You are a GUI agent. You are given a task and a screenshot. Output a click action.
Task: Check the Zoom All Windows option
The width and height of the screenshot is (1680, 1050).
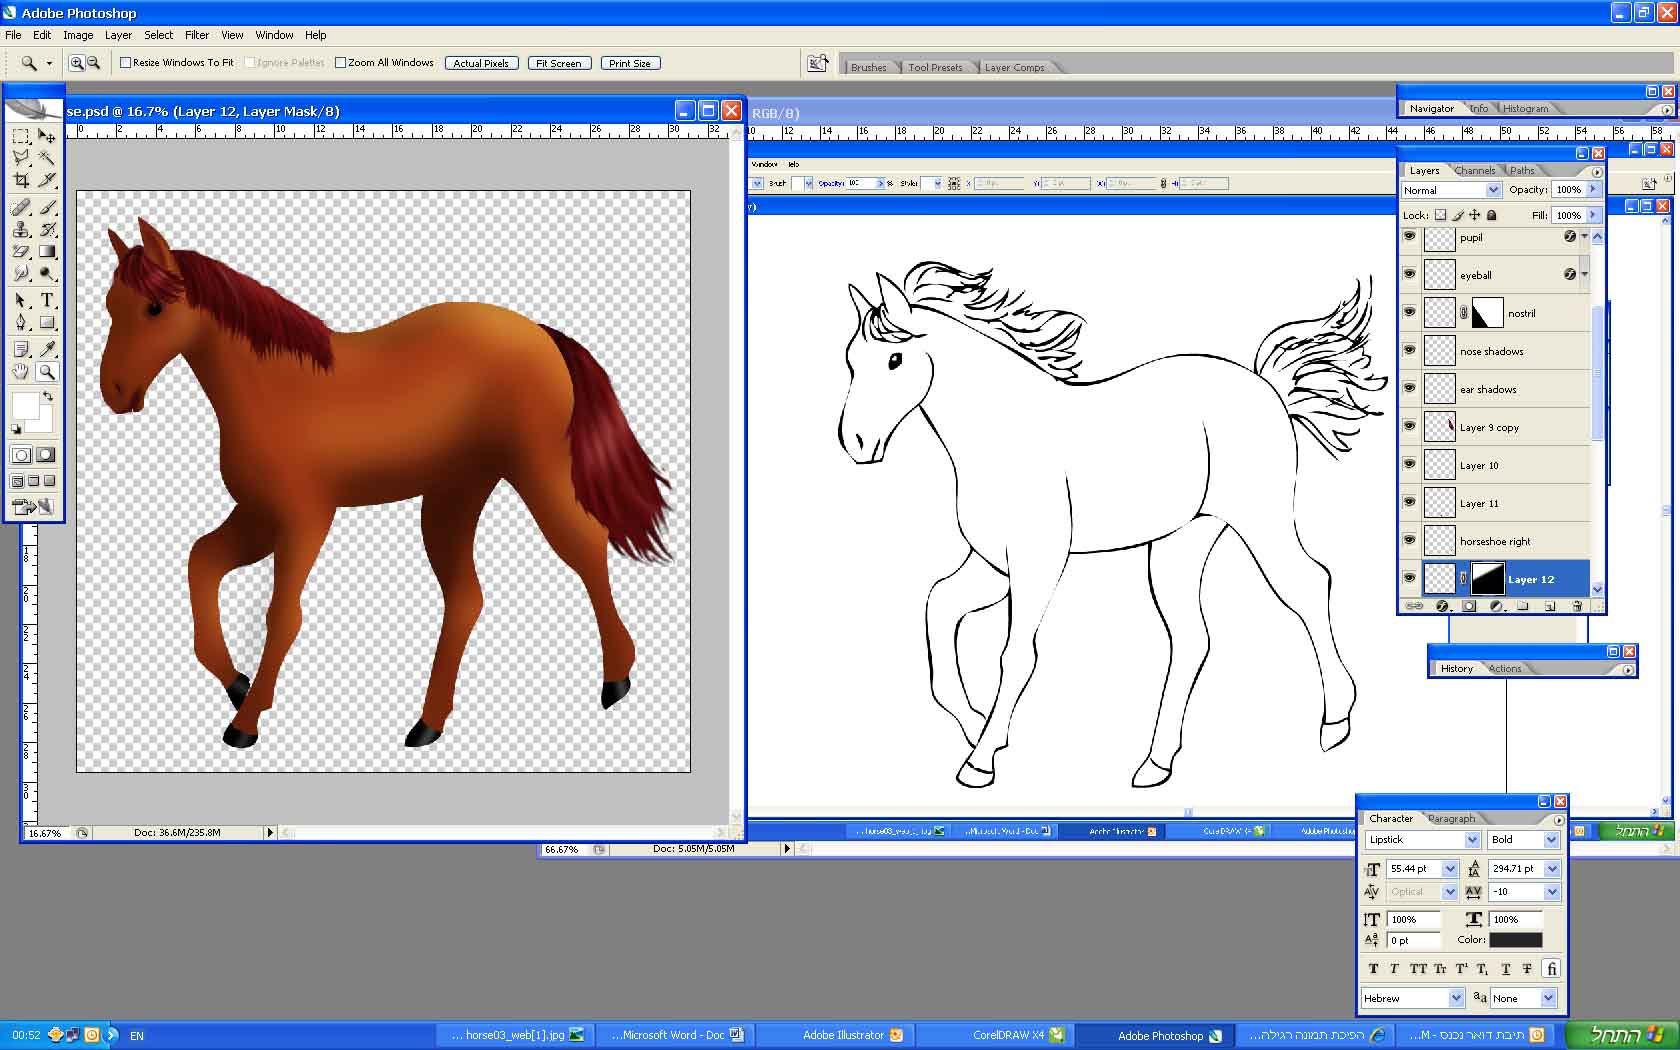tap(341, 63)
